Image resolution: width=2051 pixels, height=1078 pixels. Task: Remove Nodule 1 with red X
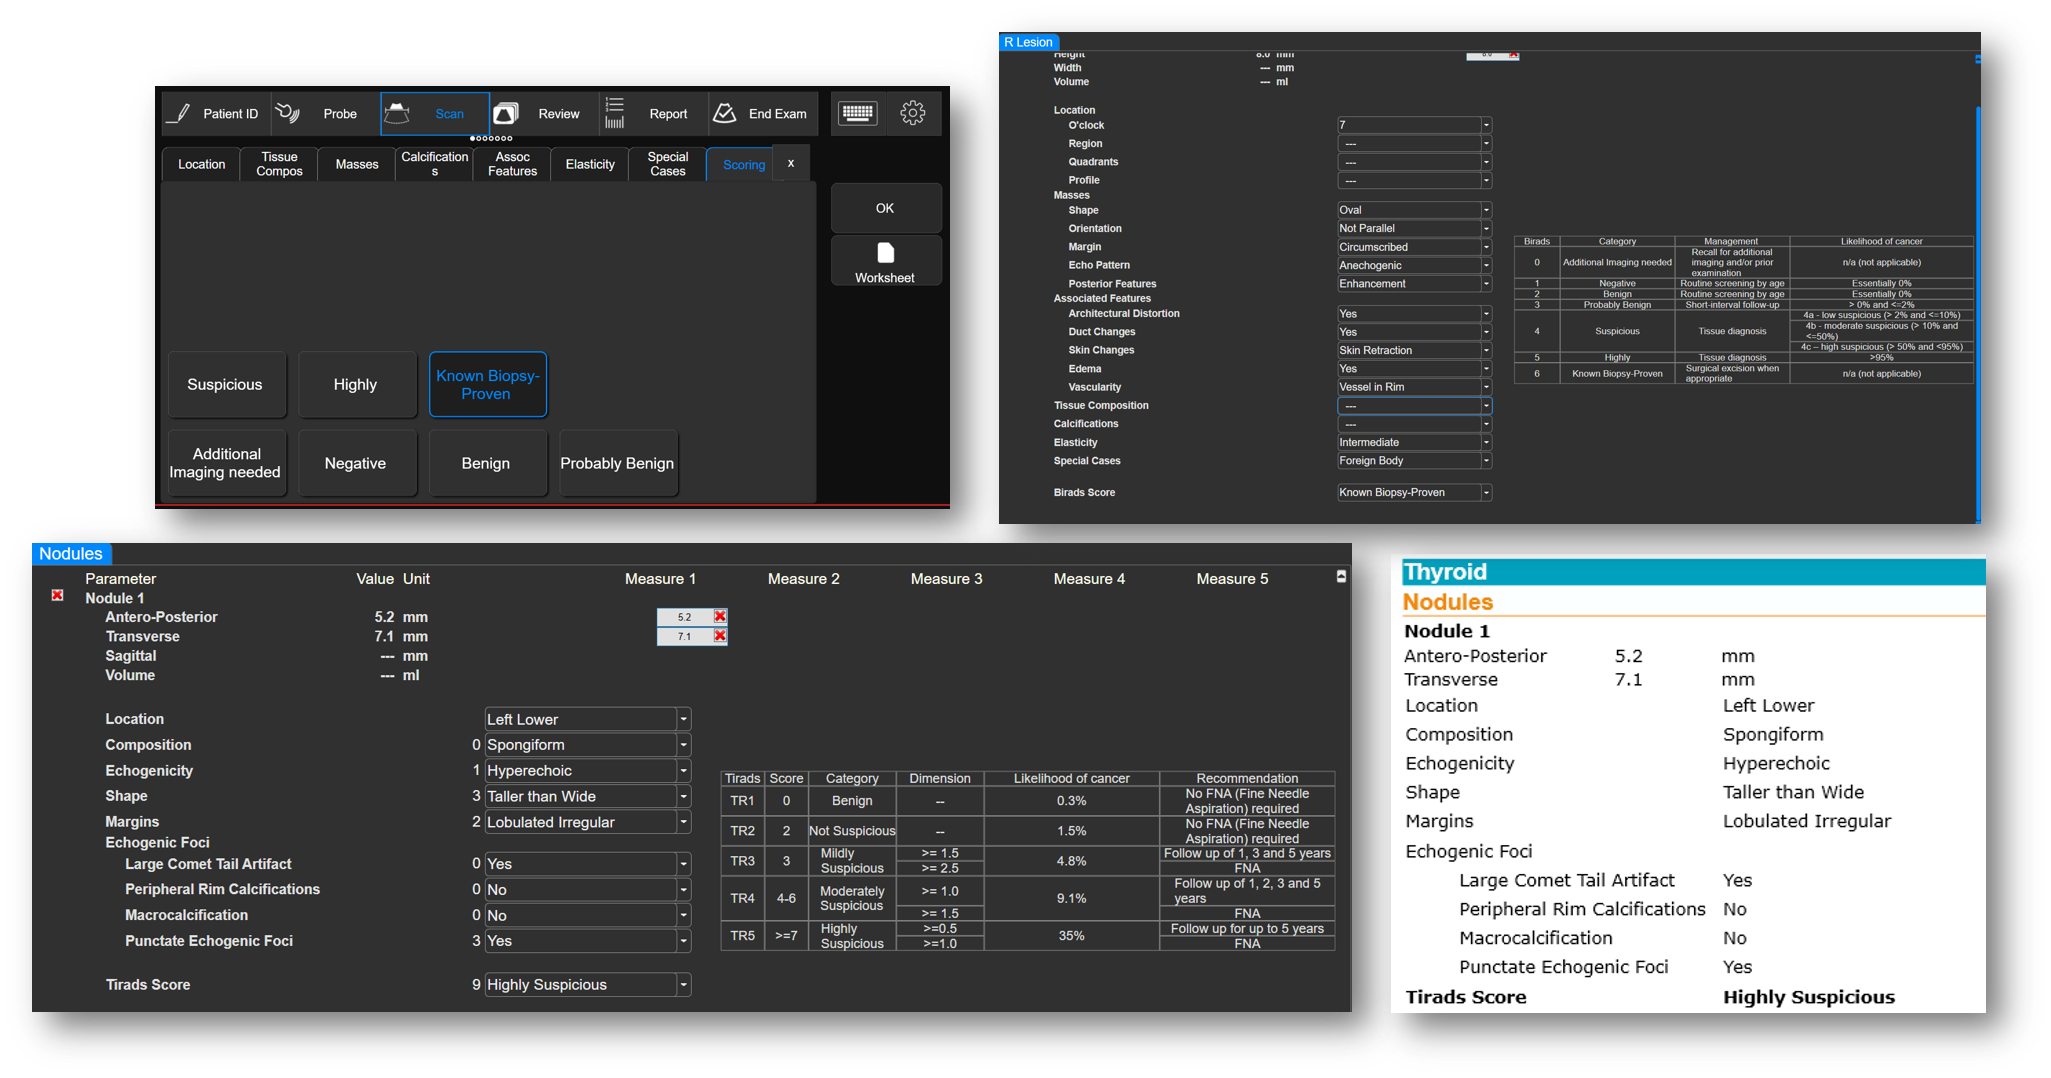[x=58, y=595]
